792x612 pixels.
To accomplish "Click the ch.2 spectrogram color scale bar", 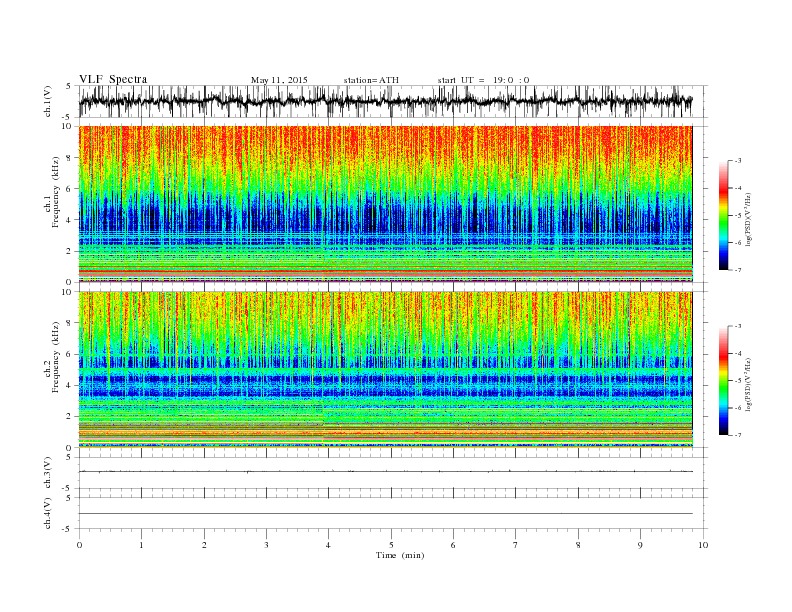I will [724, 380].
